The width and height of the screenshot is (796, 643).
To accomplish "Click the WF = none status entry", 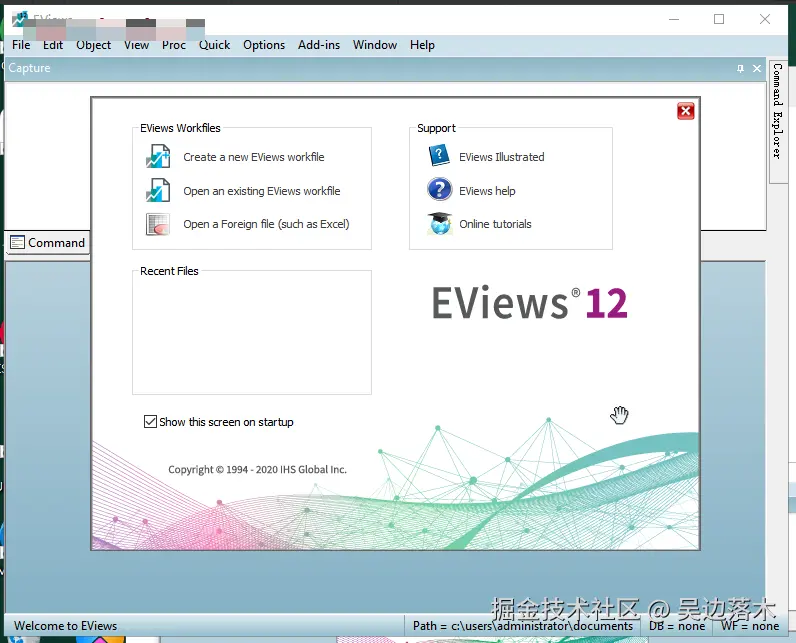I will [750, 626].
